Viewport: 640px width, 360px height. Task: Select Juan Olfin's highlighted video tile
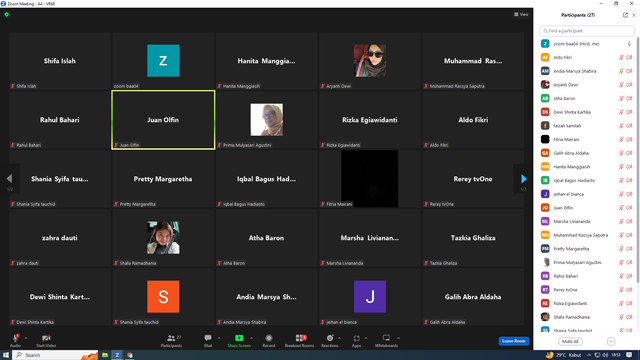tap(163, 120)
